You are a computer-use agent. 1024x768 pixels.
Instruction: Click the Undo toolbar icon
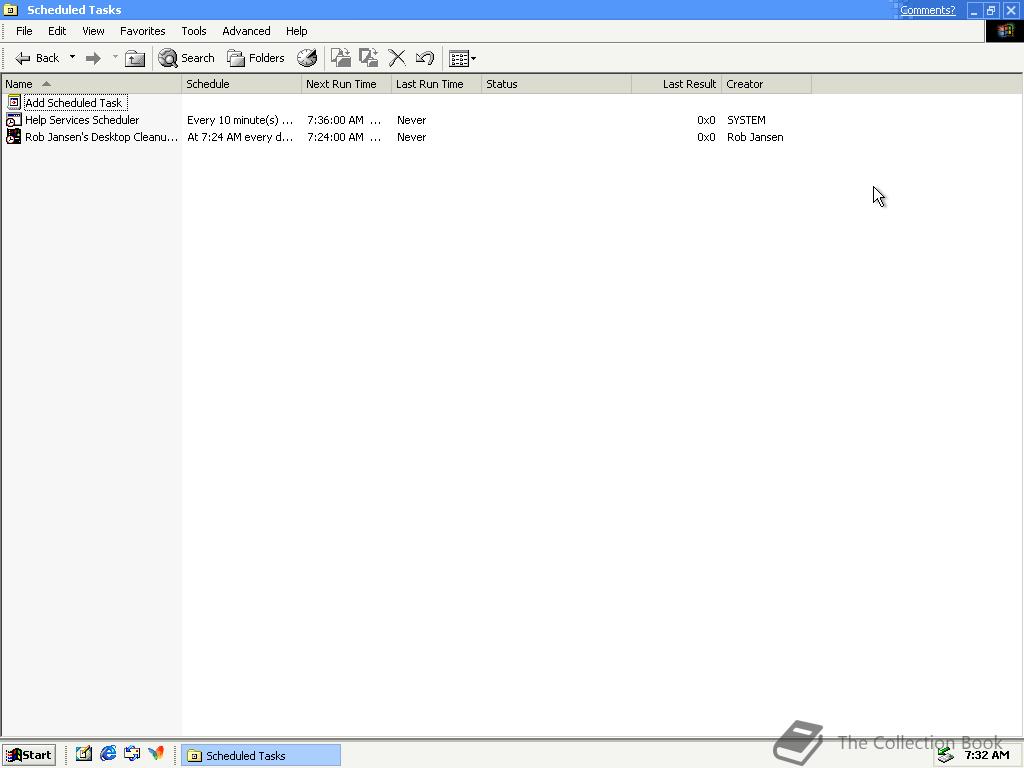[x=425, y=58]
